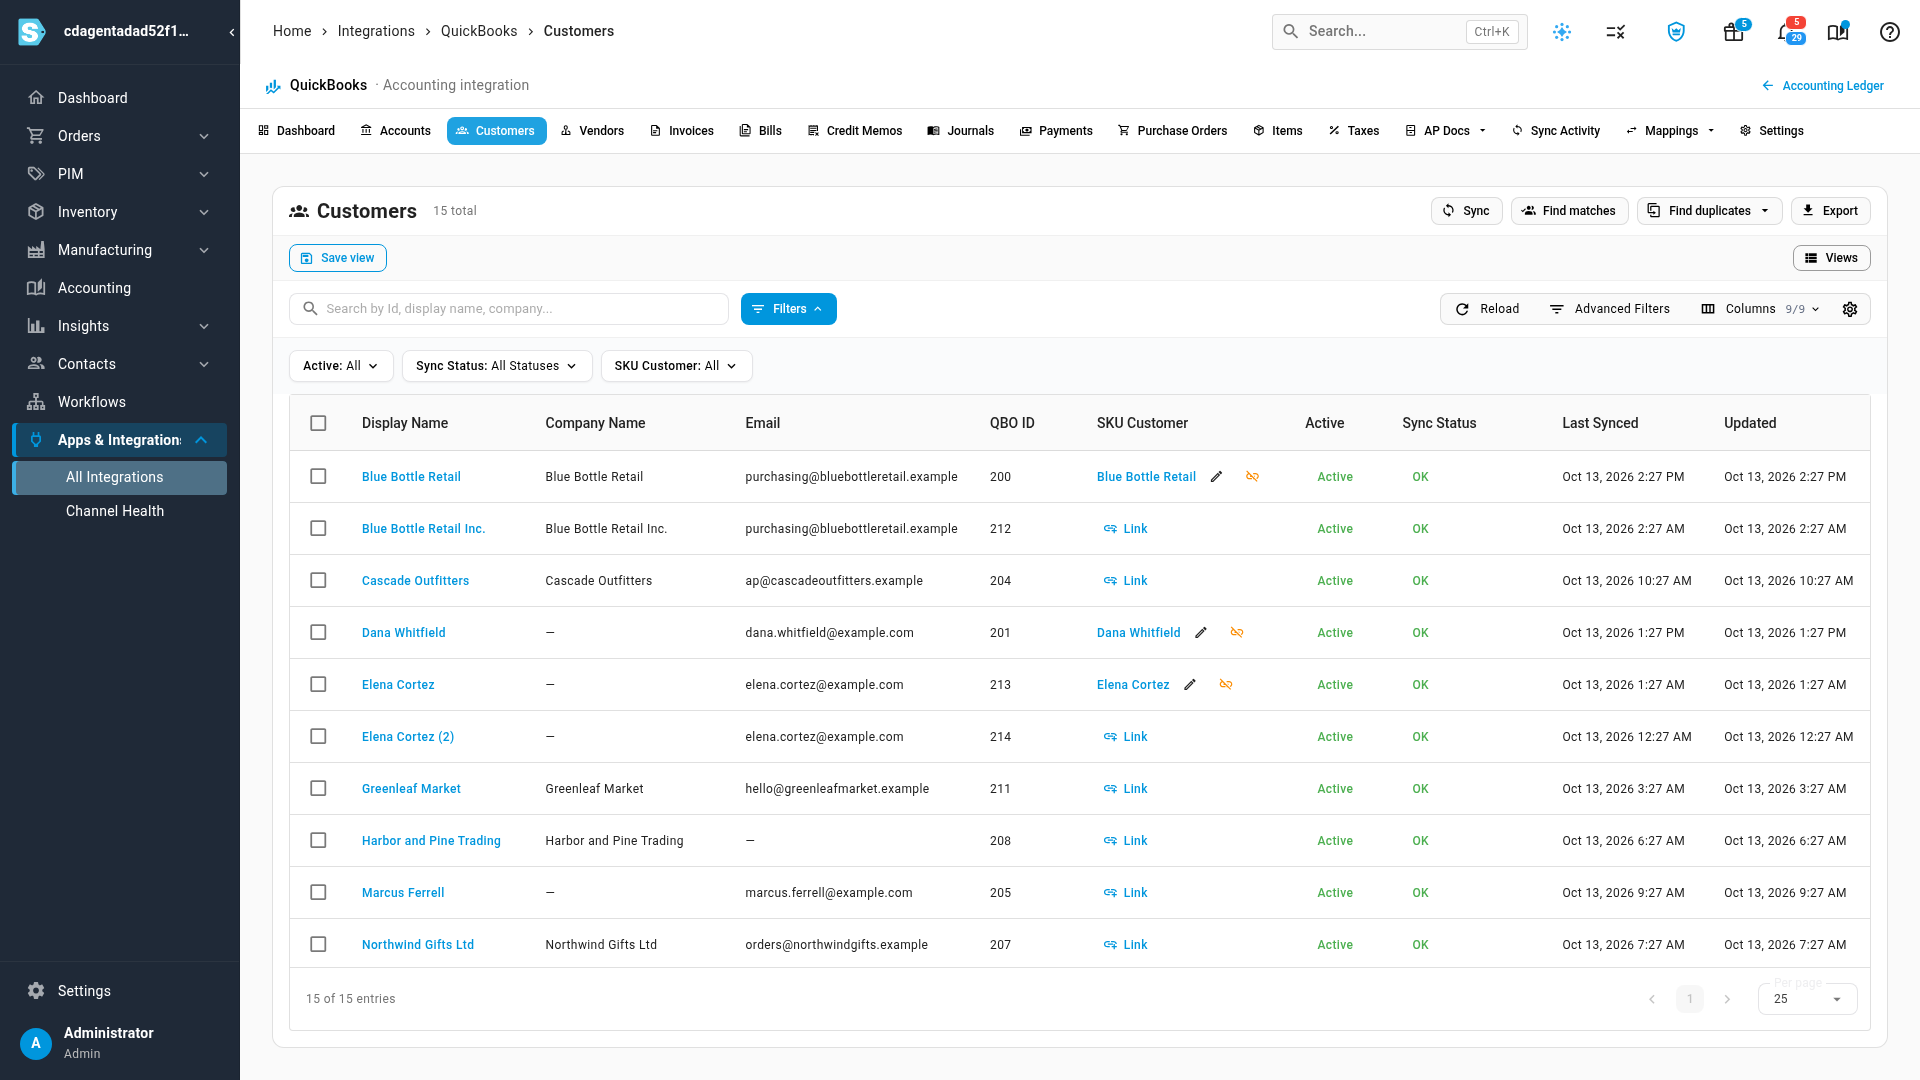Unlink SKU customer for Dana Whitfield
1920x1080 pixels.
1237,633
